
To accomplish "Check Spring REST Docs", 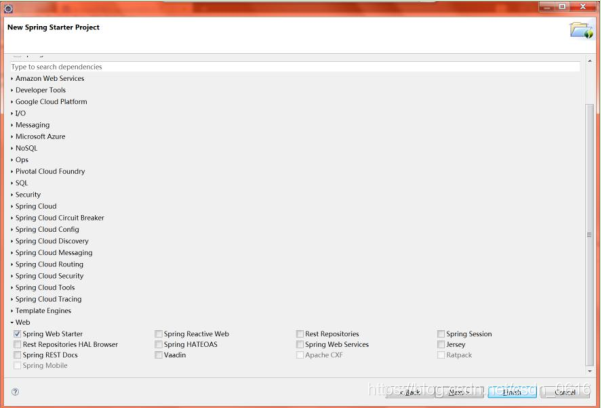I will 17,355.
